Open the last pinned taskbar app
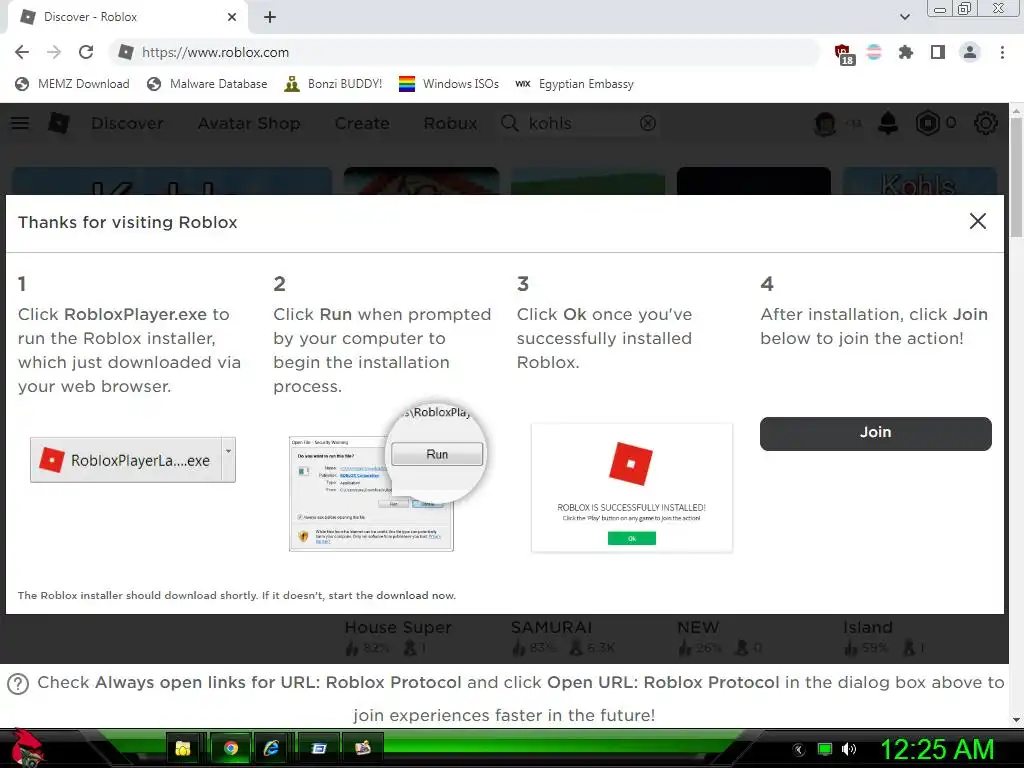Image resolution: width=1024 pixels, height=768 pixels. pyautogui.click(x=362, y=748)
